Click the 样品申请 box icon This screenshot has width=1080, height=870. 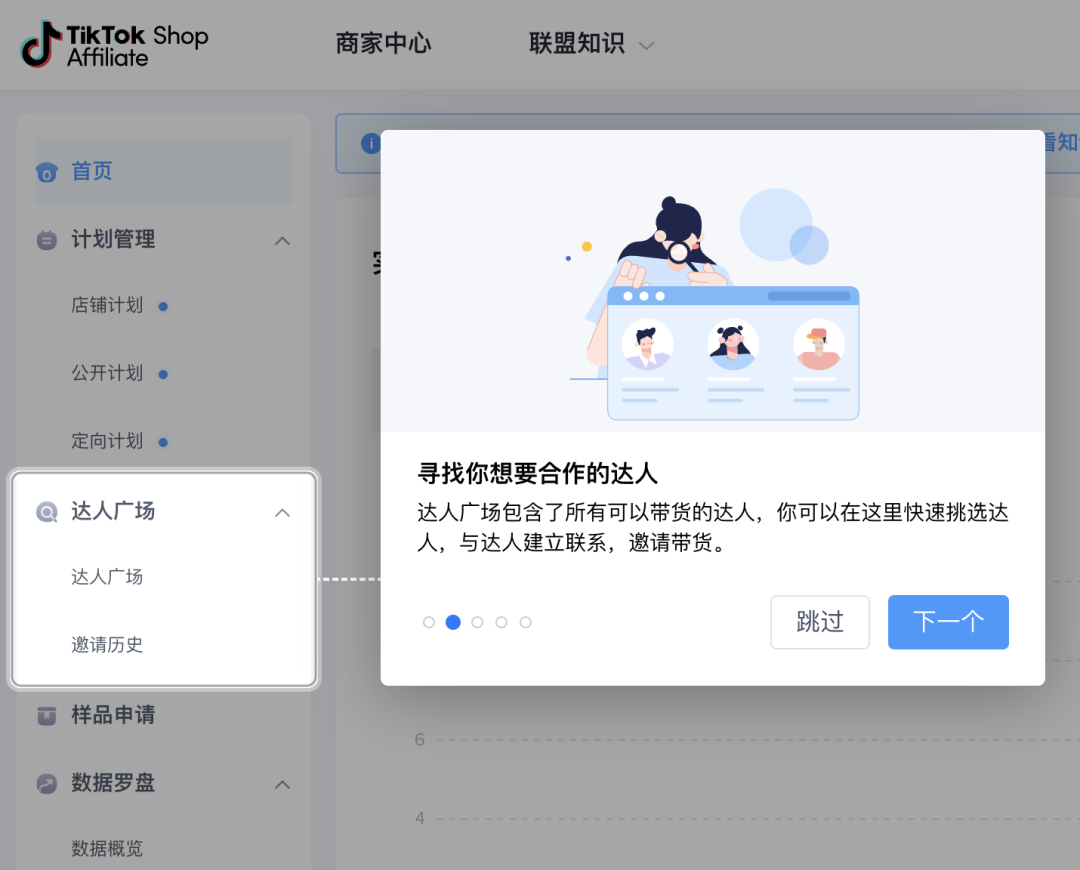point(47,715)
